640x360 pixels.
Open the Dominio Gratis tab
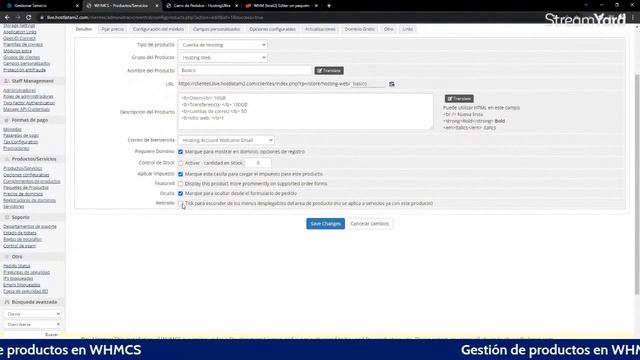[x=360, y=29]
